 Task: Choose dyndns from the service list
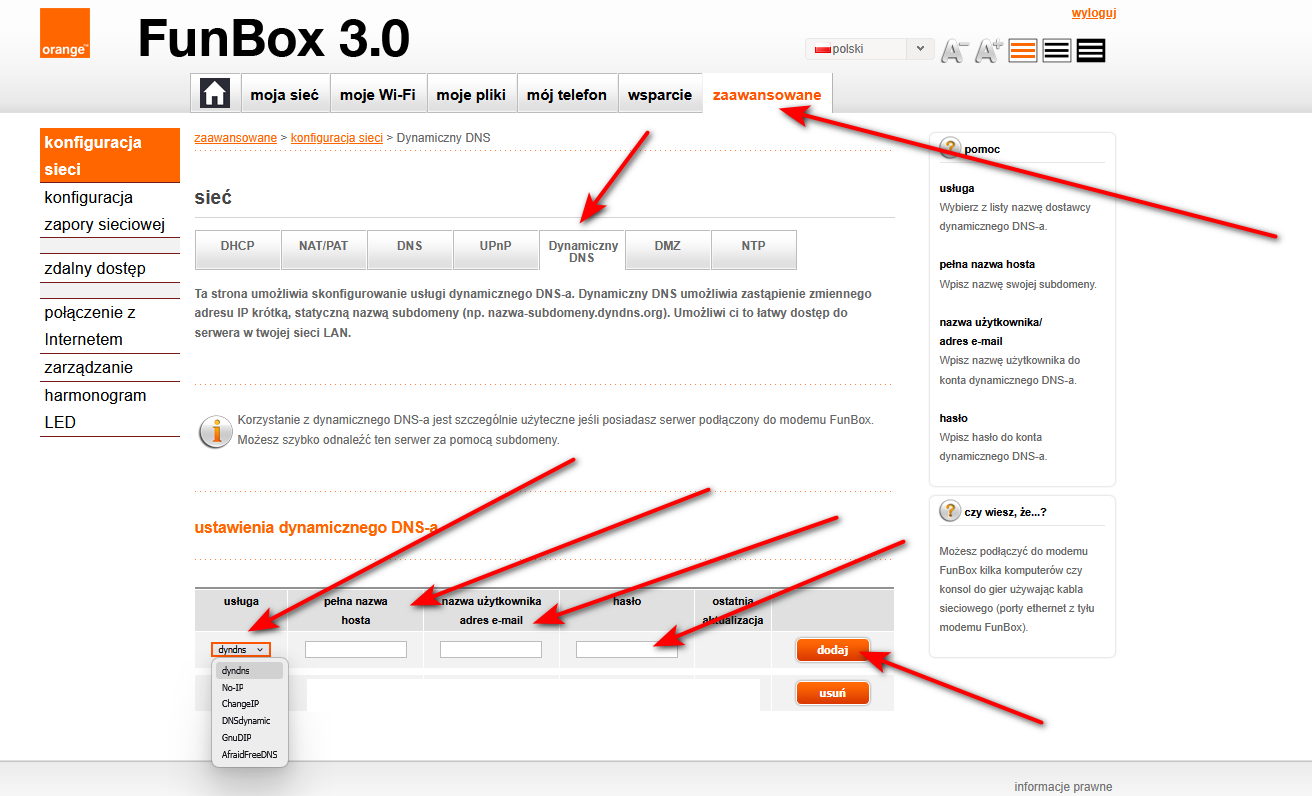(250, 670)
